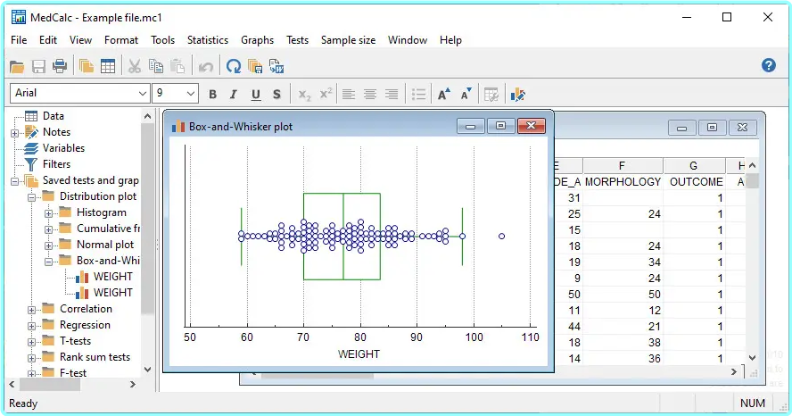792x416 pixels.
Task: Click the Open file folder icon
Action: pos(17,66)
